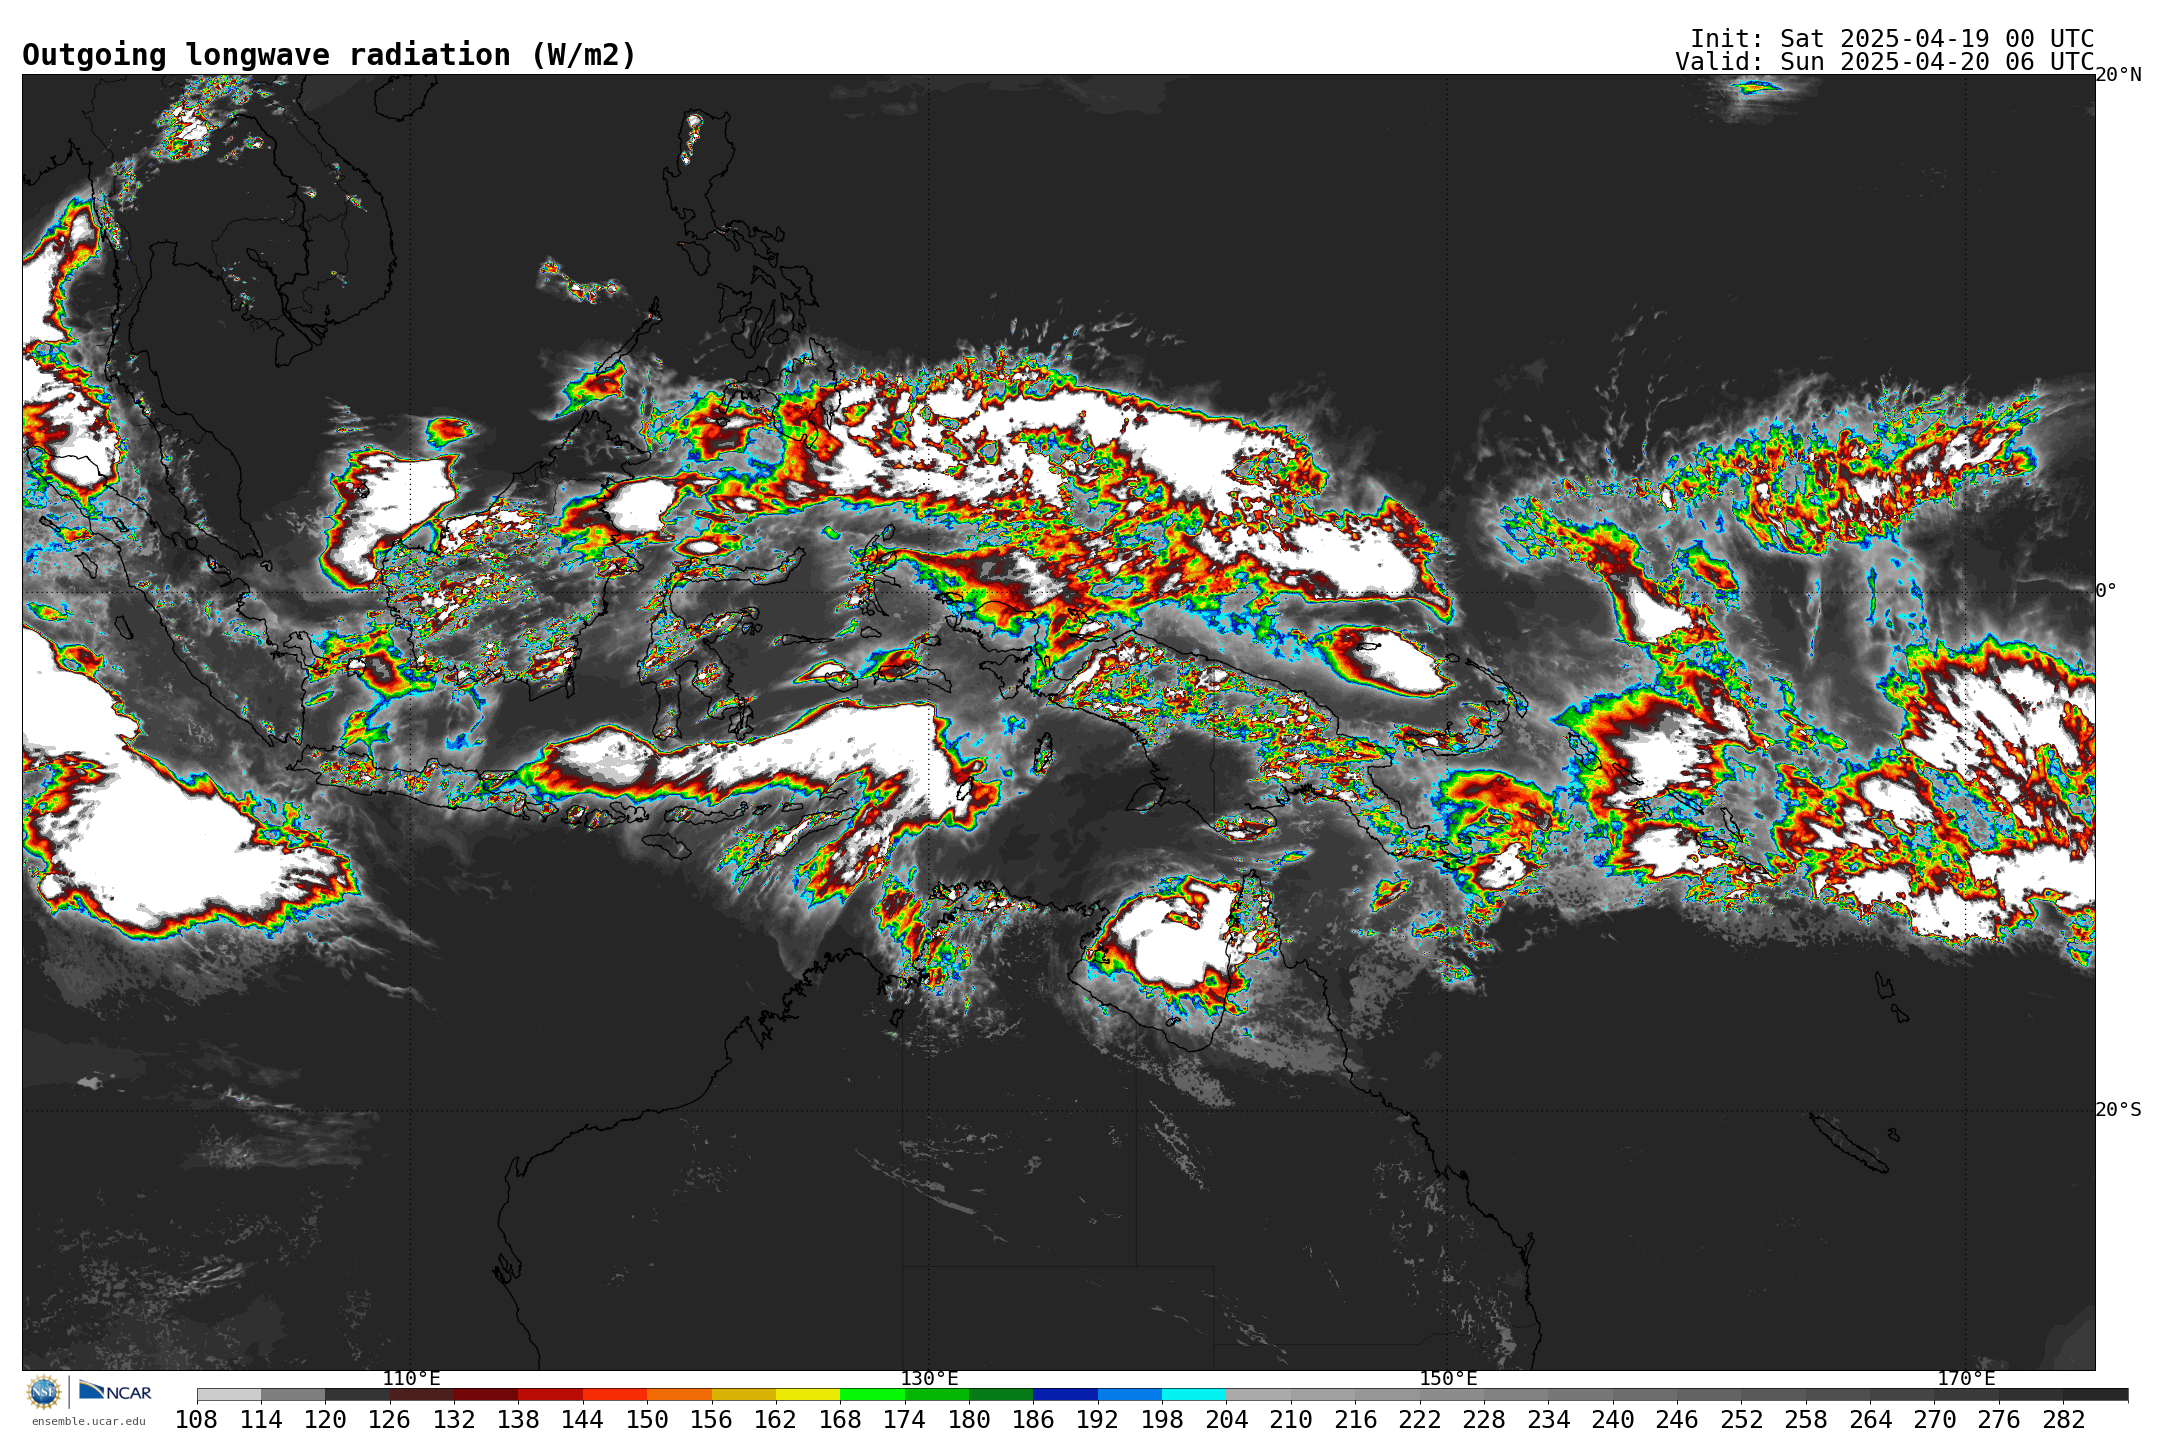Click the 'Init: Sat 2025-04-19 00 UTC' text
2160x1433 pixels.
(x=1892, y=39)
